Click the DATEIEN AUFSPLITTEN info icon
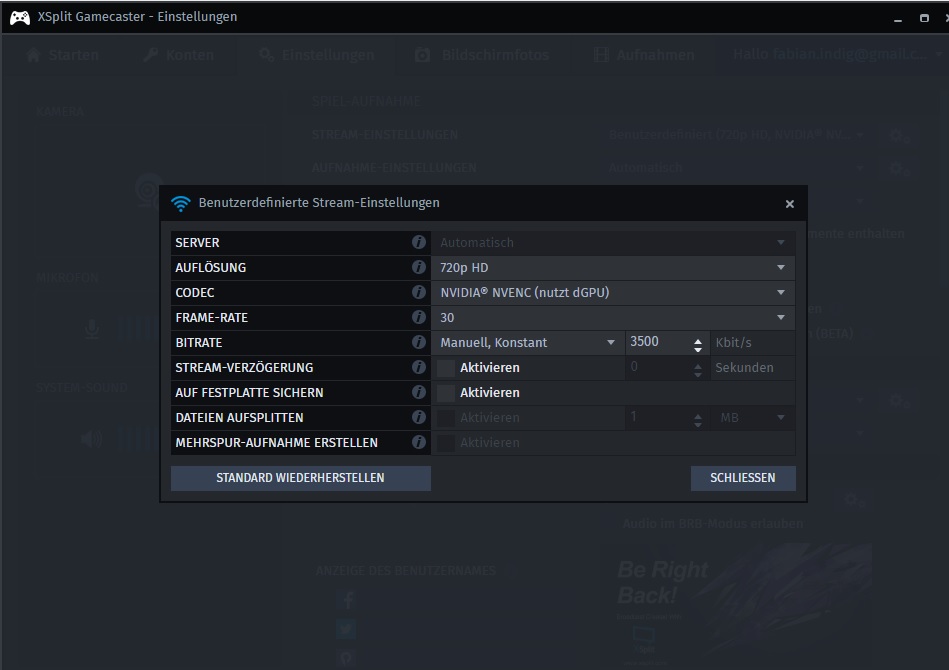 419,418
